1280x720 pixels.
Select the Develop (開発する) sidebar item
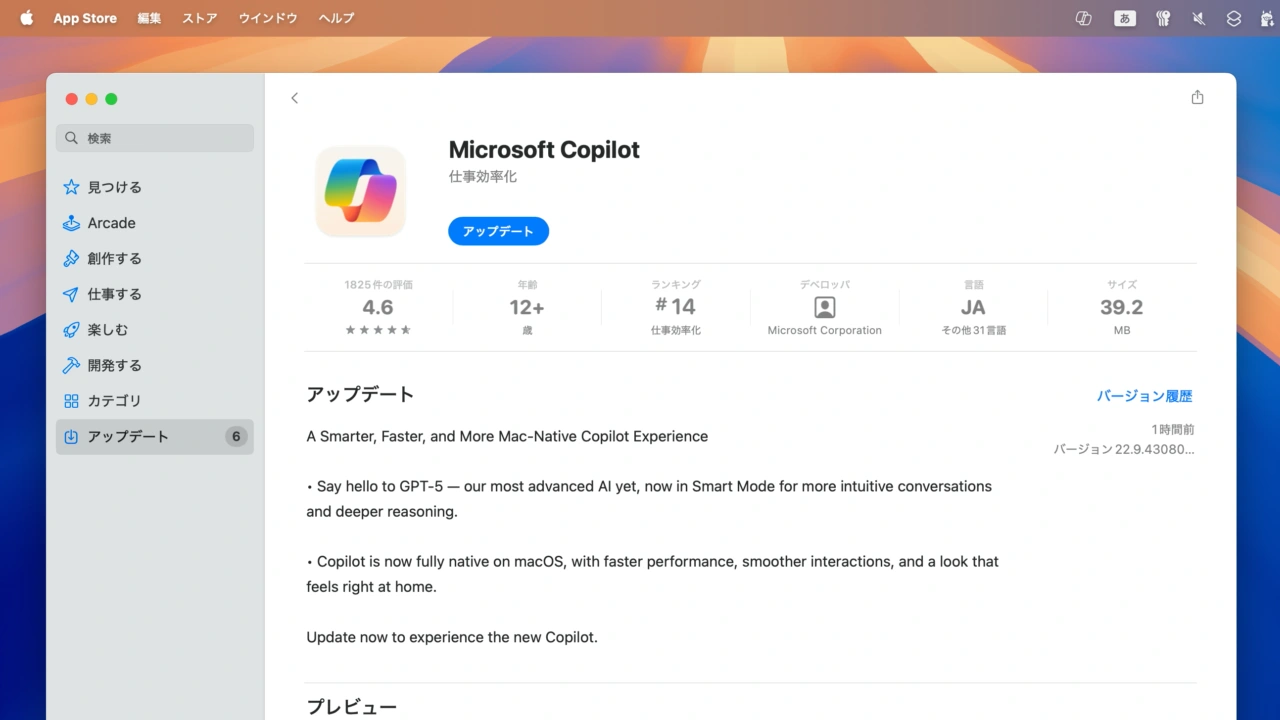(x=114, y=365)
